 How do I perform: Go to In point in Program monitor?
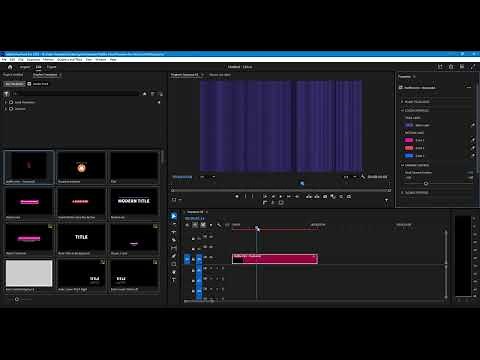[x=265, y=196]
